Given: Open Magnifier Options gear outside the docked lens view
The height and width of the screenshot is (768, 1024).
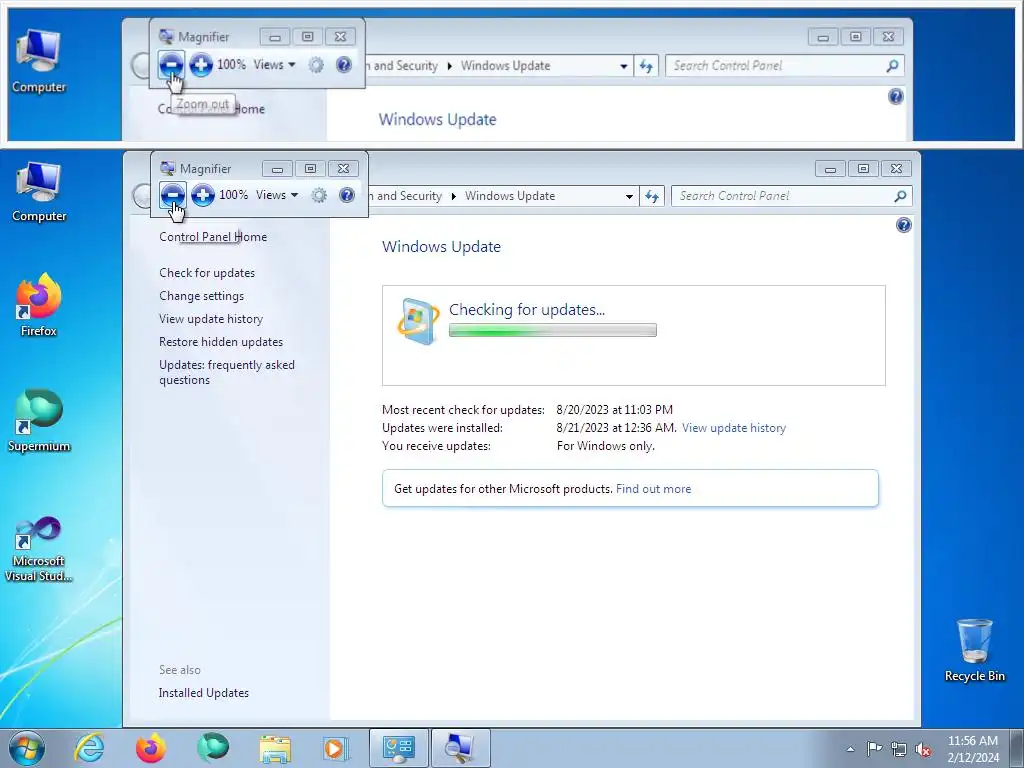Looking at the screenshot, I should pyautogui.click(x=319, y=195).
